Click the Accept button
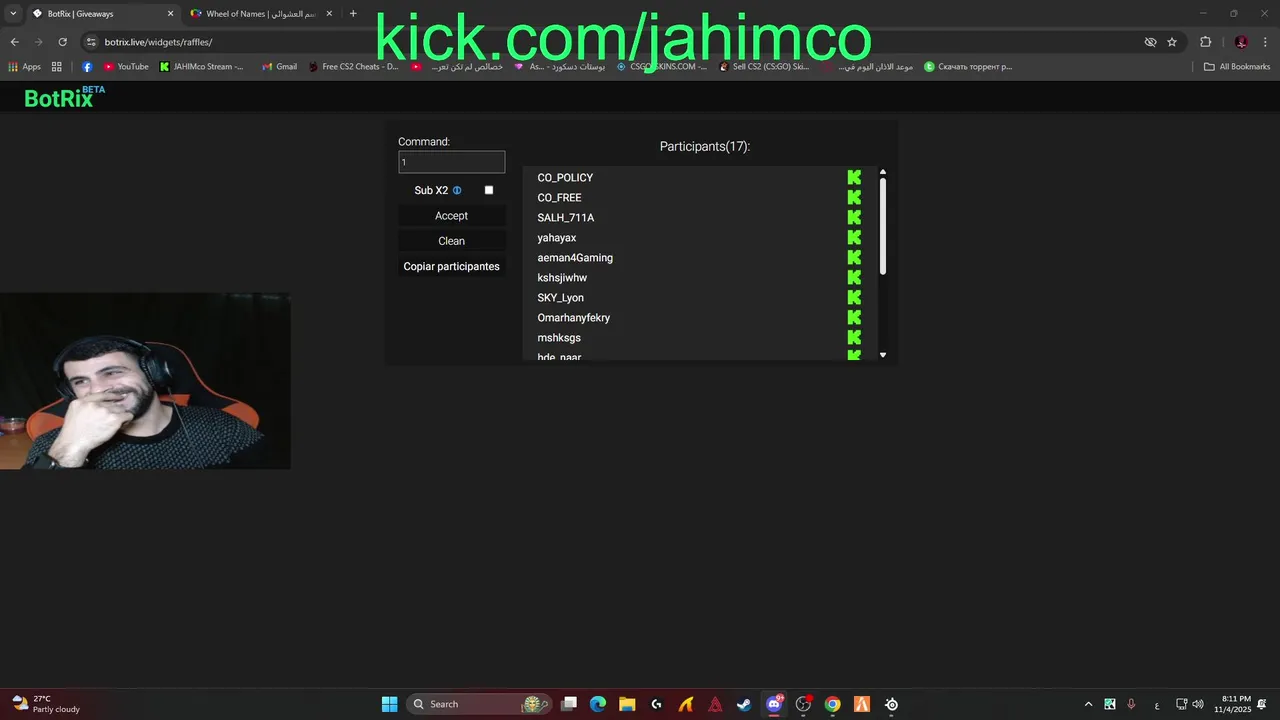Image resolution: width=1280 pixels, height=720 pixels. coord(451,216)
